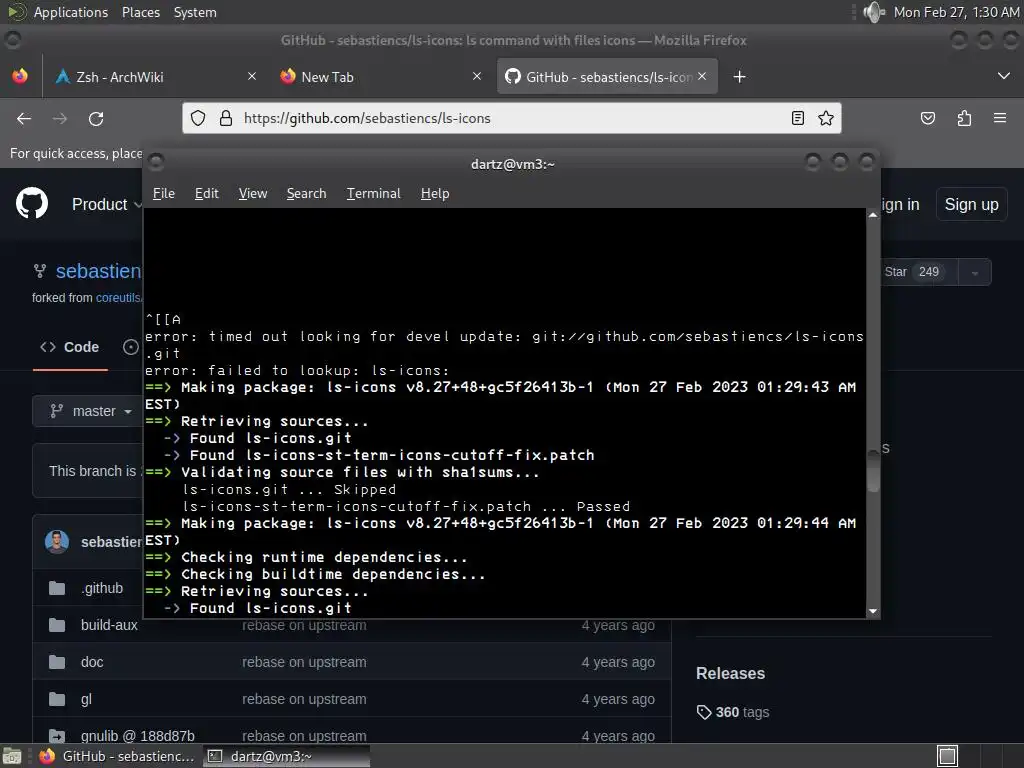Switch to New Tab tab
The width and height of the screenshot is (1024, 768).
[381, 76]
